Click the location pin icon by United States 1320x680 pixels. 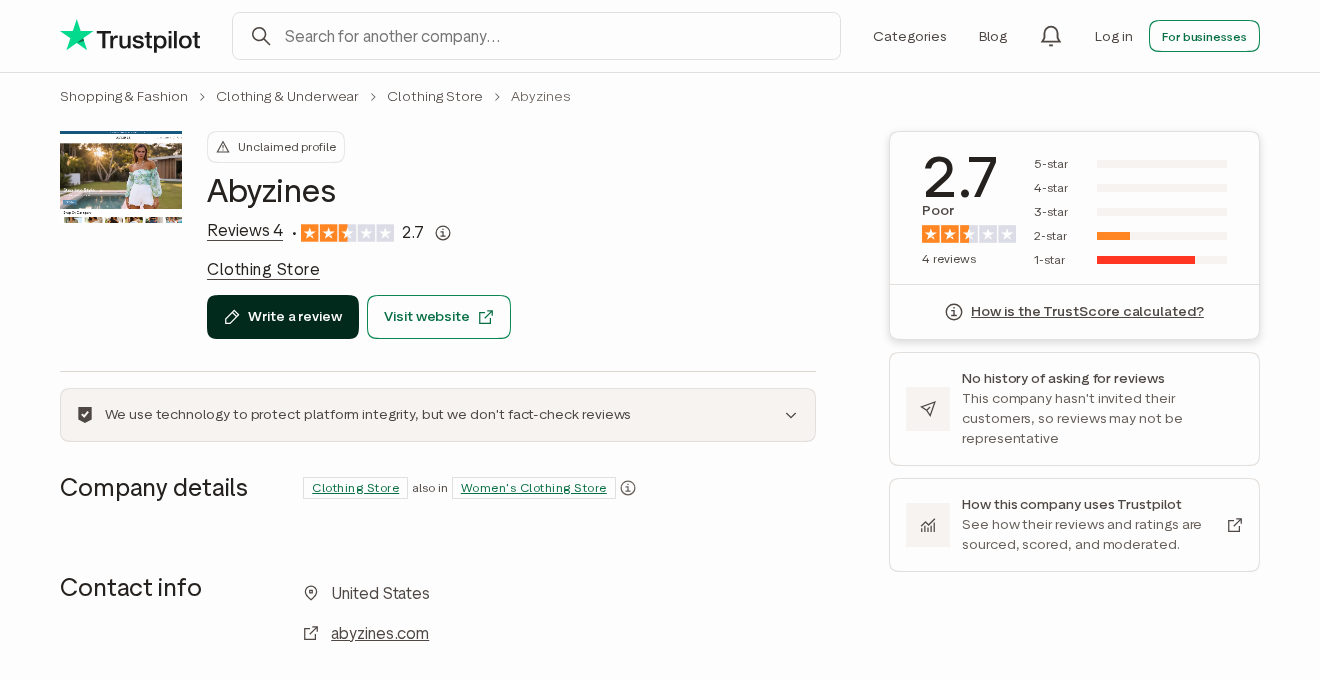point(311,593)
